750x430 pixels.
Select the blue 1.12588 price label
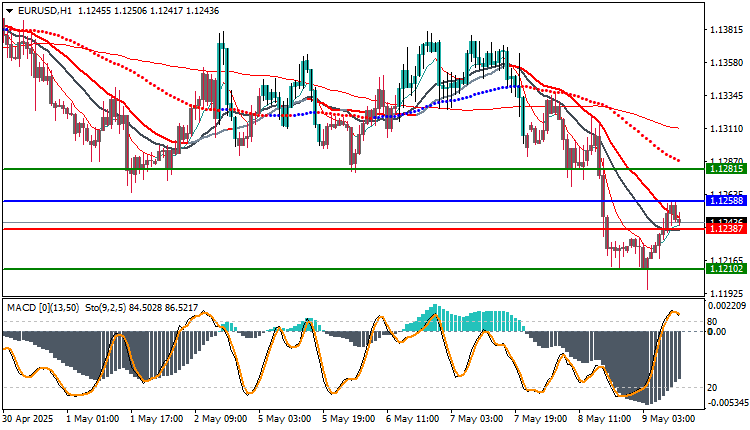click(726, 201)
